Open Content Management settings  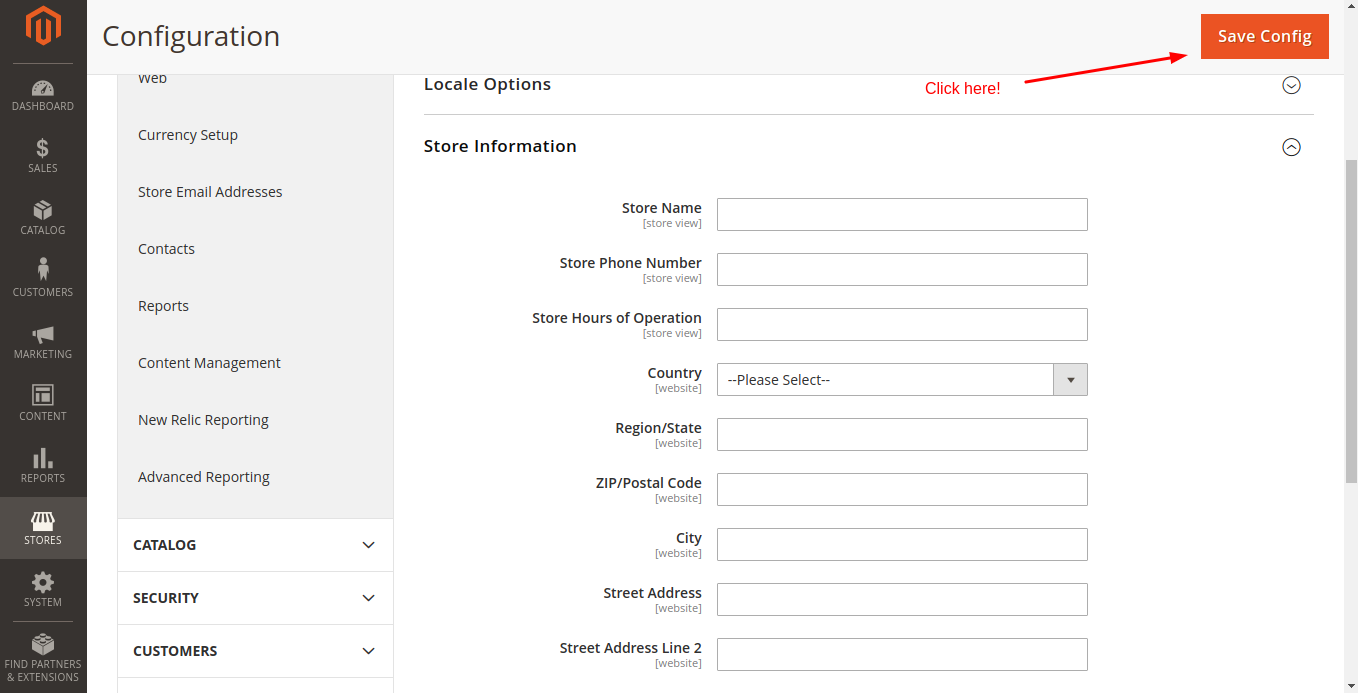209,363
